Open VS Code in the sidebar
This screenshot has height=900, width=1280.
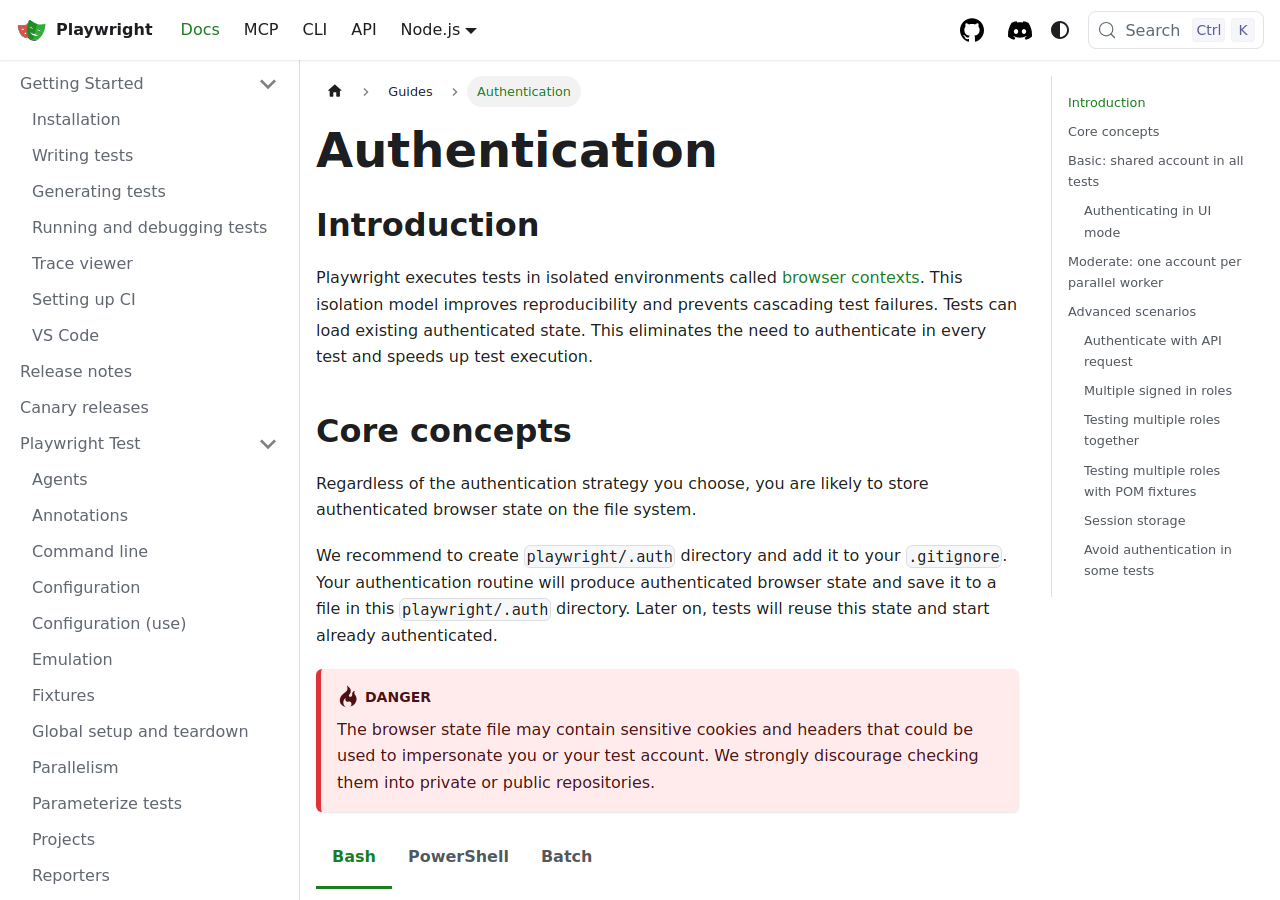[x=65, y=336]
